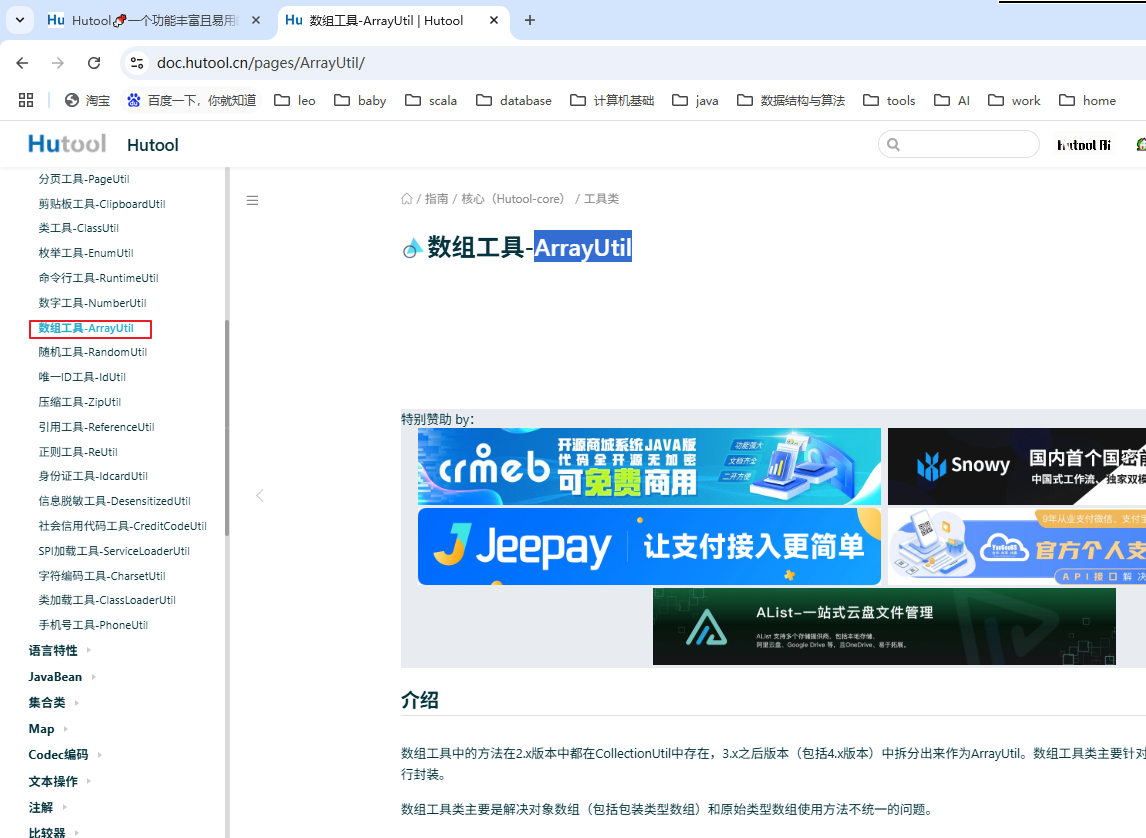Open 类工具-ClassUtil in sidebar
The width and height of the screenshot is (1146, 838).
point(79,228)
